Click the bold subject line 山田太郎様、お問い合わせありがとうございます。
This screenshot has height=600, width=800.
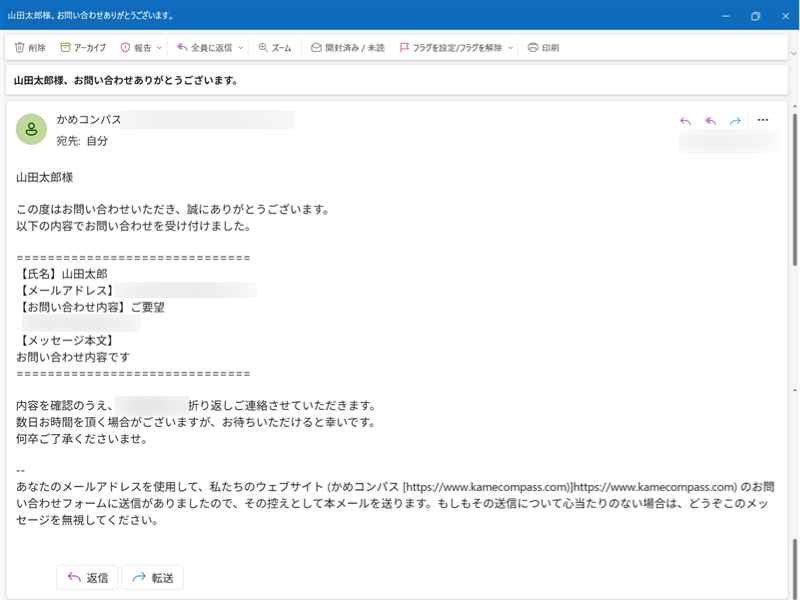coord(126,81)
